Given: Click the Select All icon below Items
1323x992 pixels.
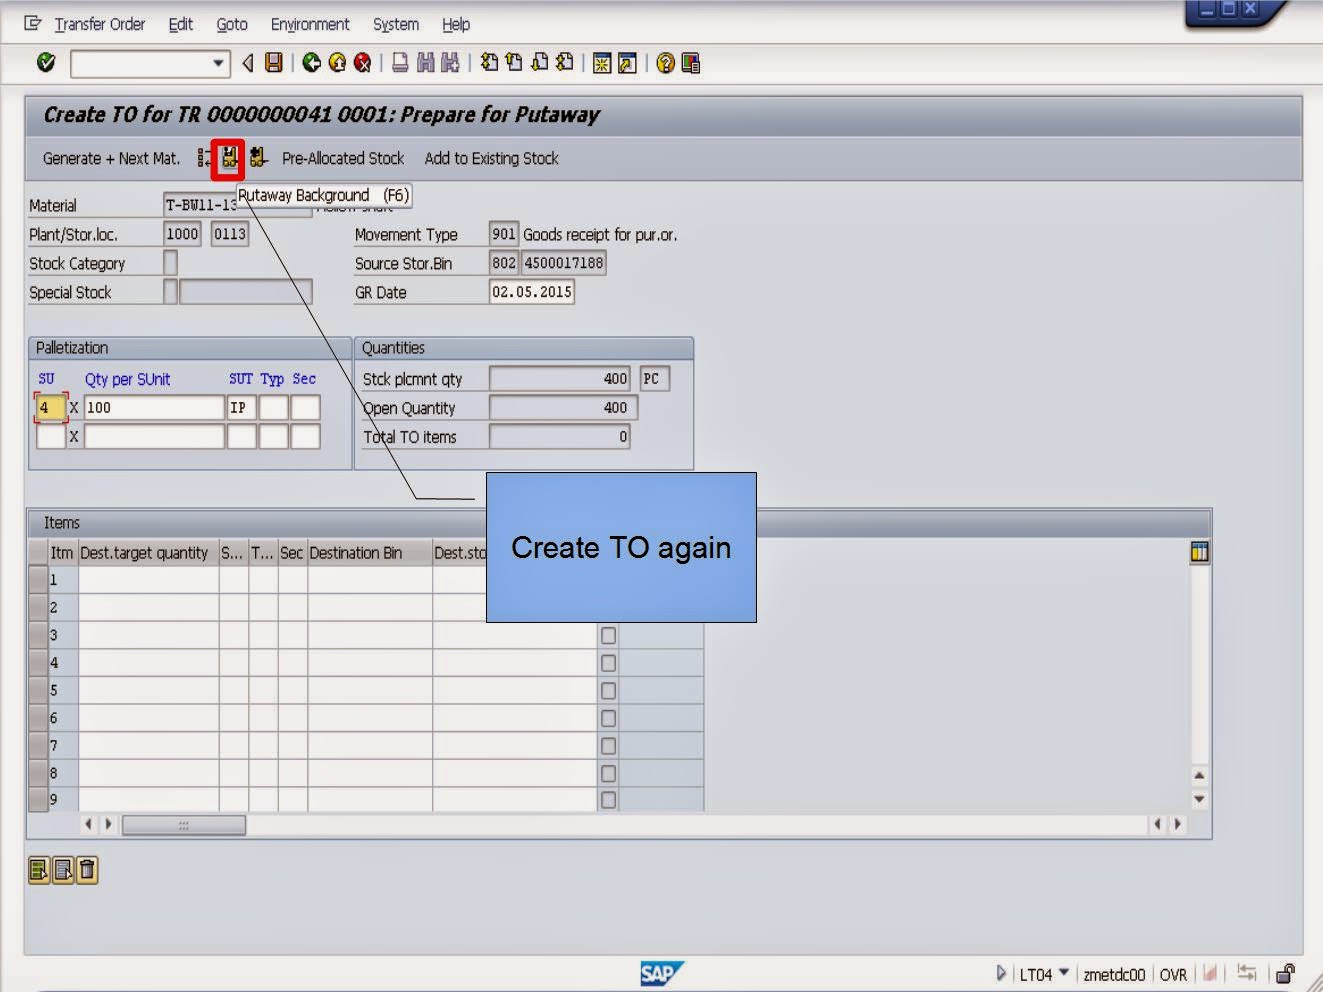Looking at the screenshot, I should pos(39,870).
